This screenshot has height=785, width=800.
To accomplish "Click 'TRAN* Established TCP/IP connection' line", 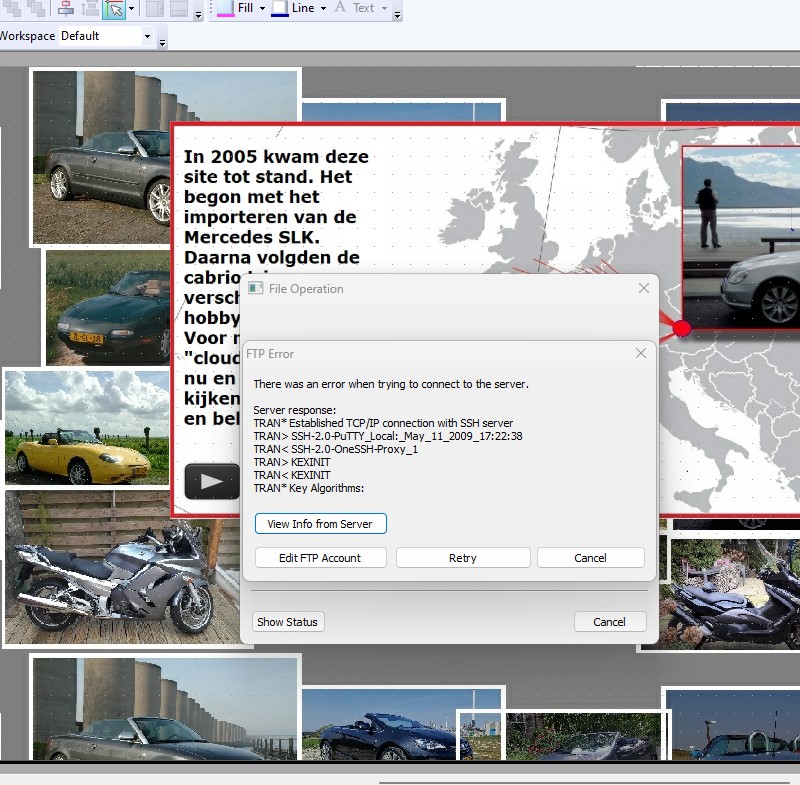I will [x=383, y=423].
